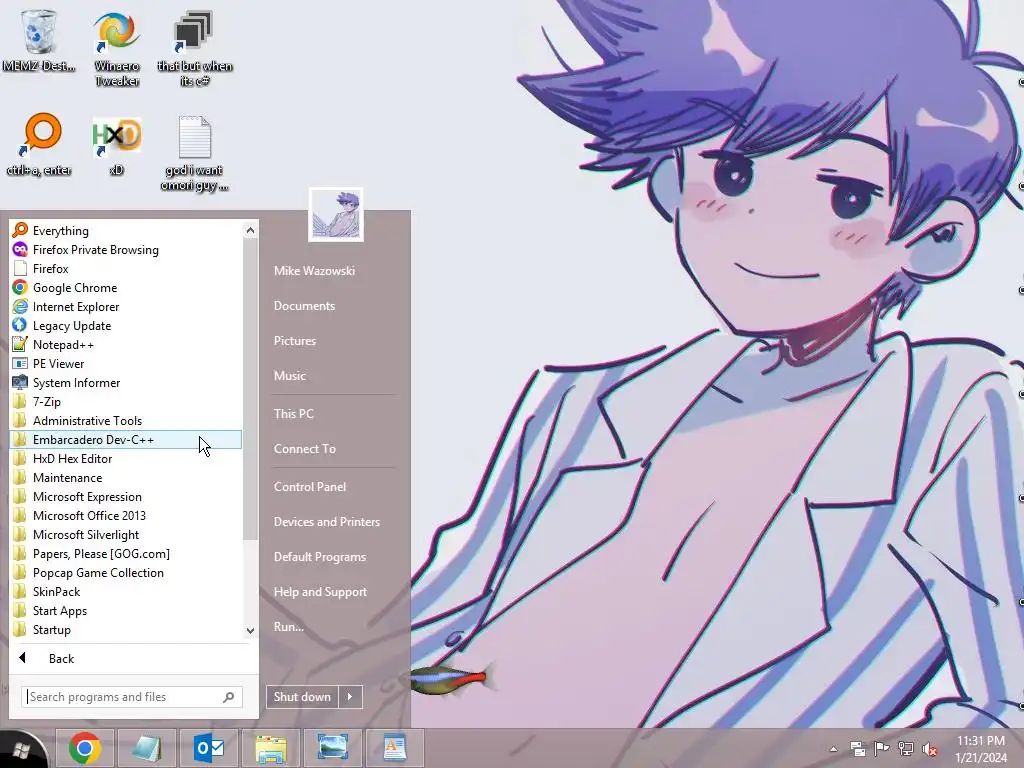The width and height of the screenshot is (1024, 768).
Task: Launch Firefox from the programs list
Action: coord(125,268)
